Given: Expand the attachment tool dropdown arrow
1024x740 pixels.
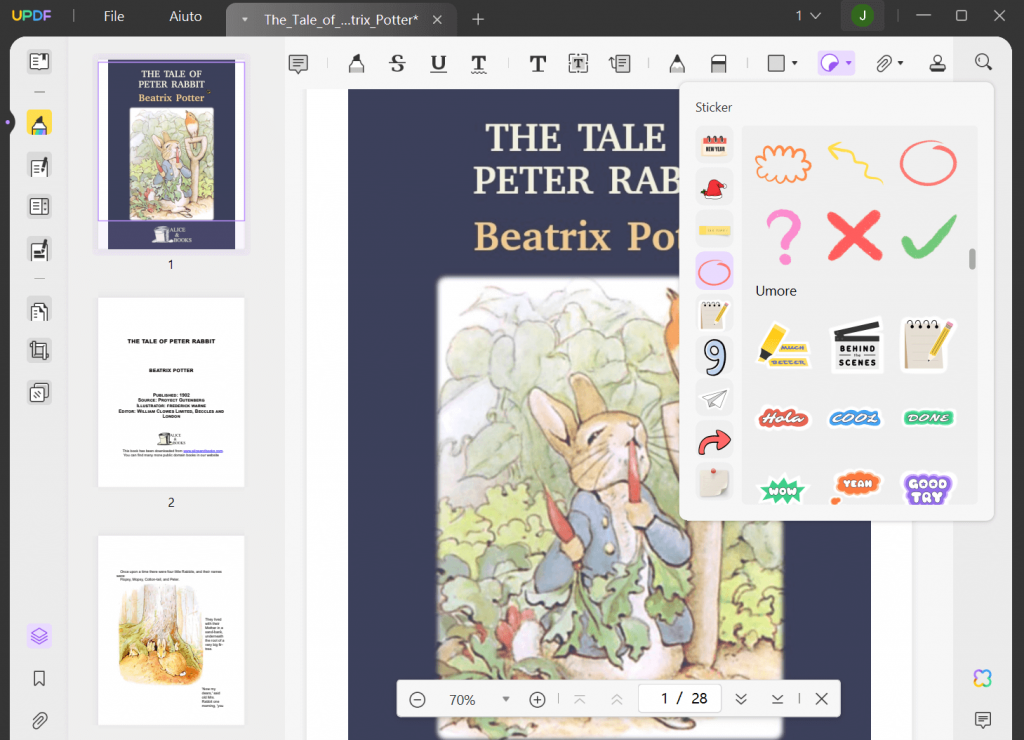Looking at the screenshot, I should [901, 63].
